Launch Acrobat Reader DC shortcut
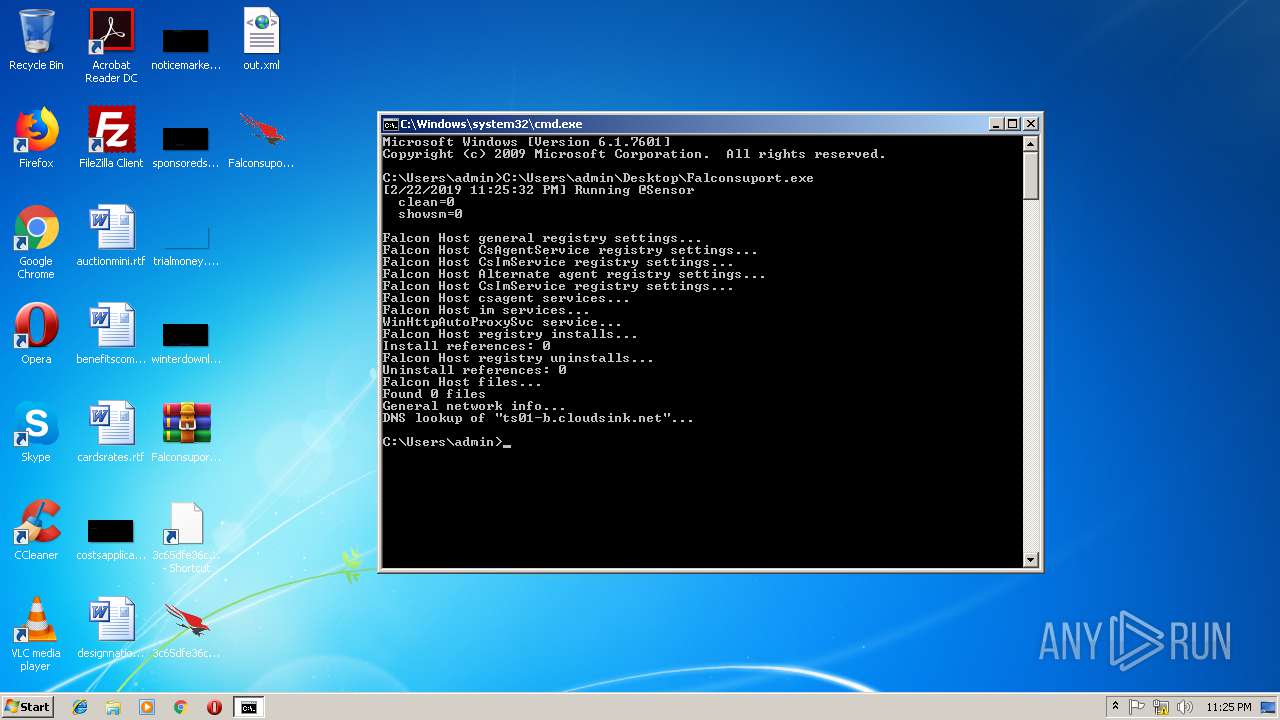This screenshot has height=720, width=1280. 111,45
